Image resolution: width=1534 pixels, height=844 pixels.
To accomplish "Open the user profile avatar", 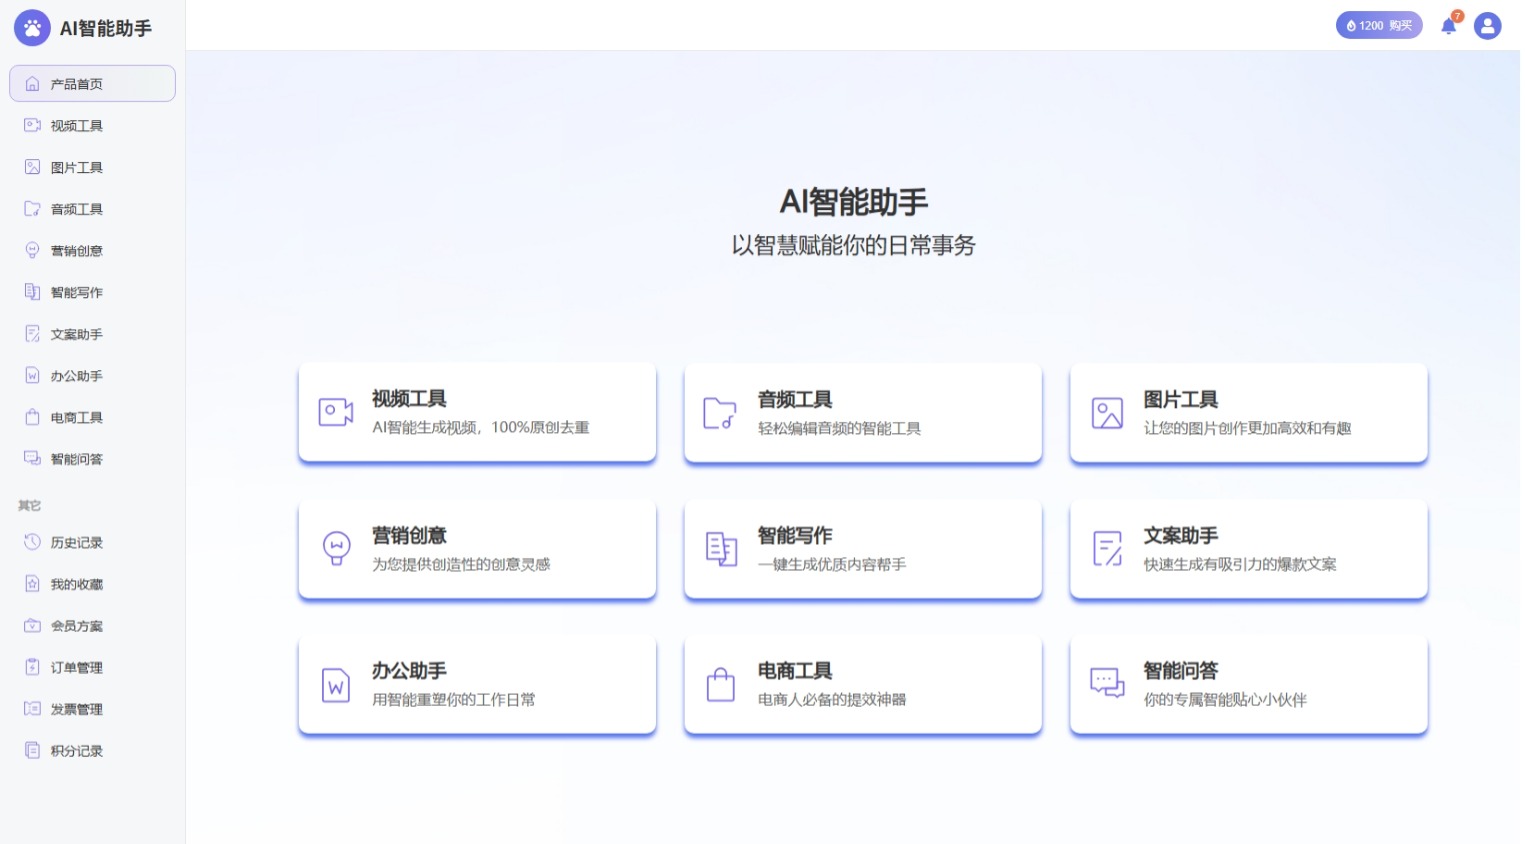I will click(1487, 26).
